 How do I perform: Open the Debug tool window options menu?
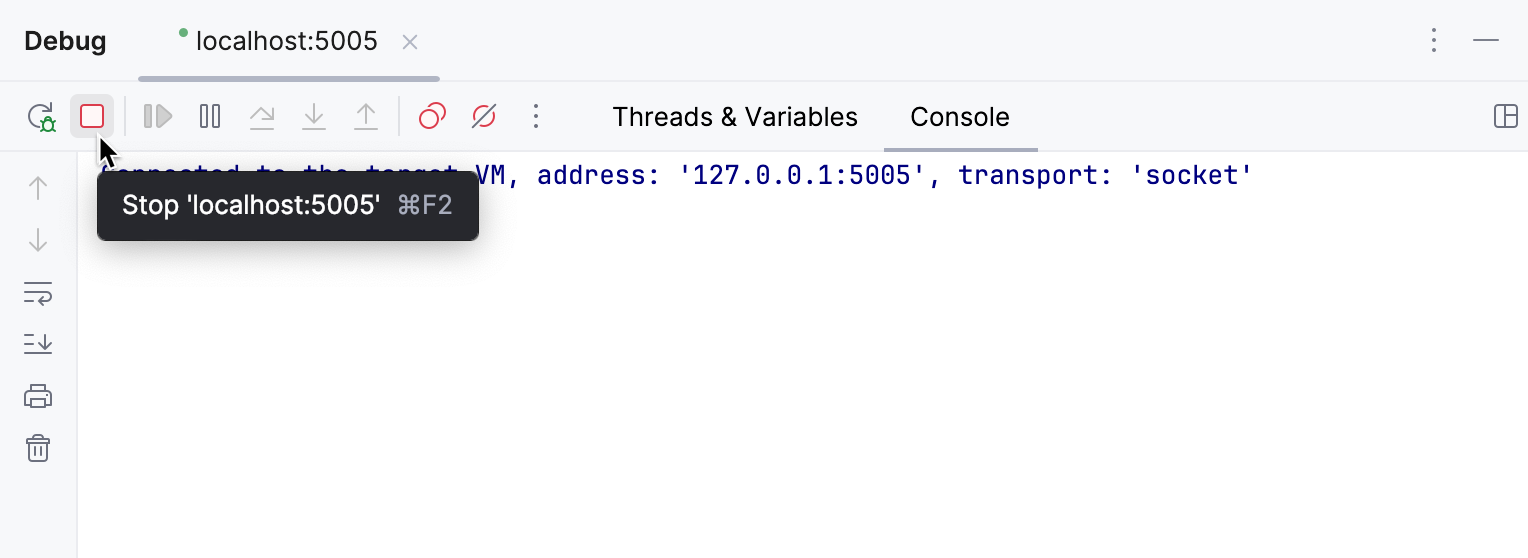point(1434,41)
